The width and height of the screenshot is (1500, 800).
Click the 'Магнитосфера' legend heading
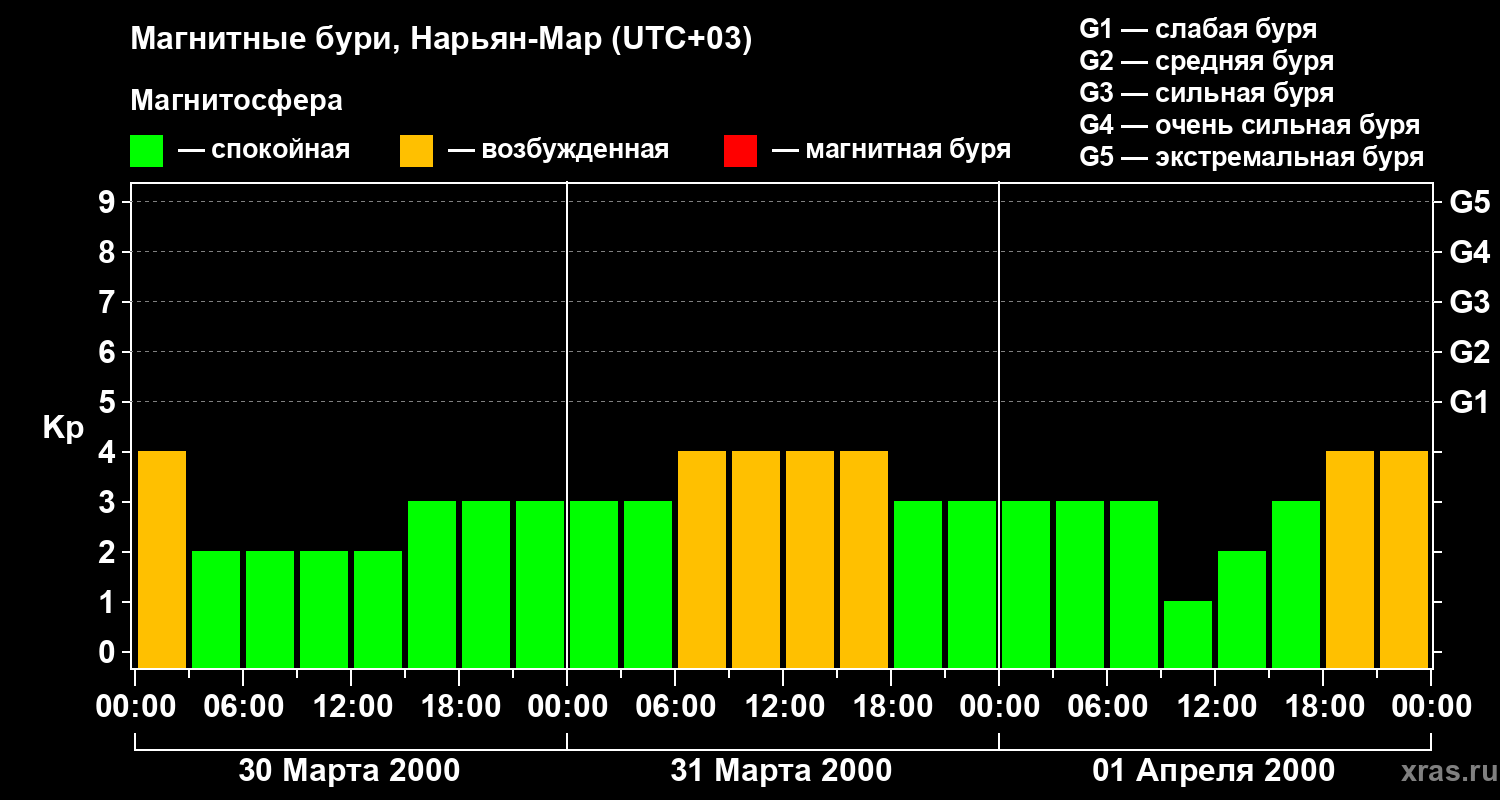pos(237,101)
